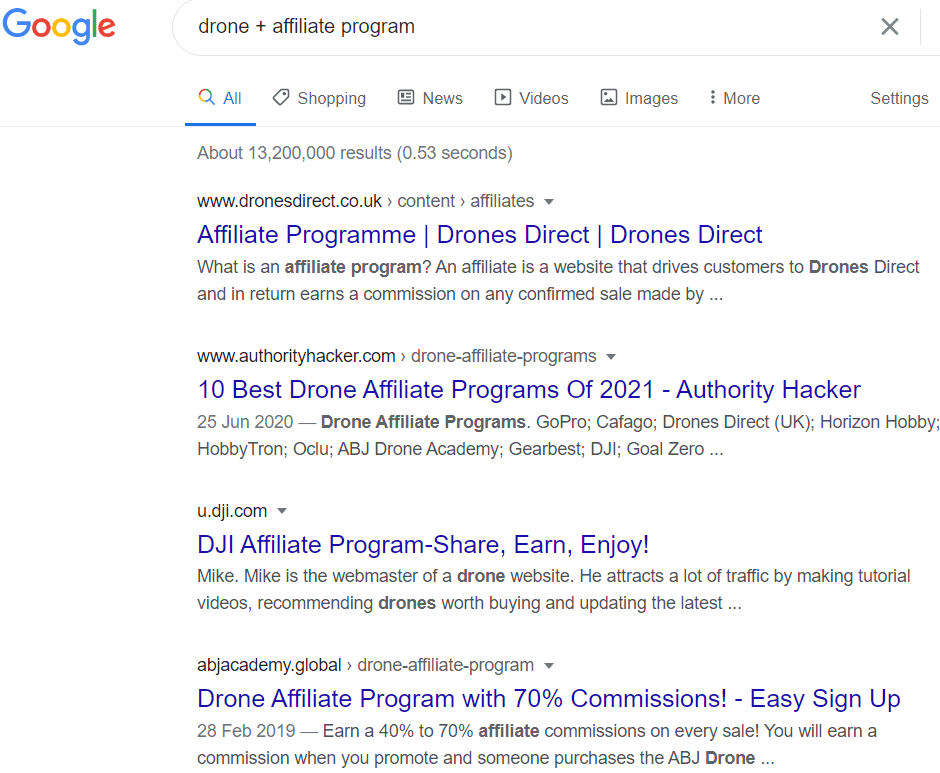The height and width of the screenshot is (773, 940).
Task: Switch to the Shopping tab
Action: (319, 98)
